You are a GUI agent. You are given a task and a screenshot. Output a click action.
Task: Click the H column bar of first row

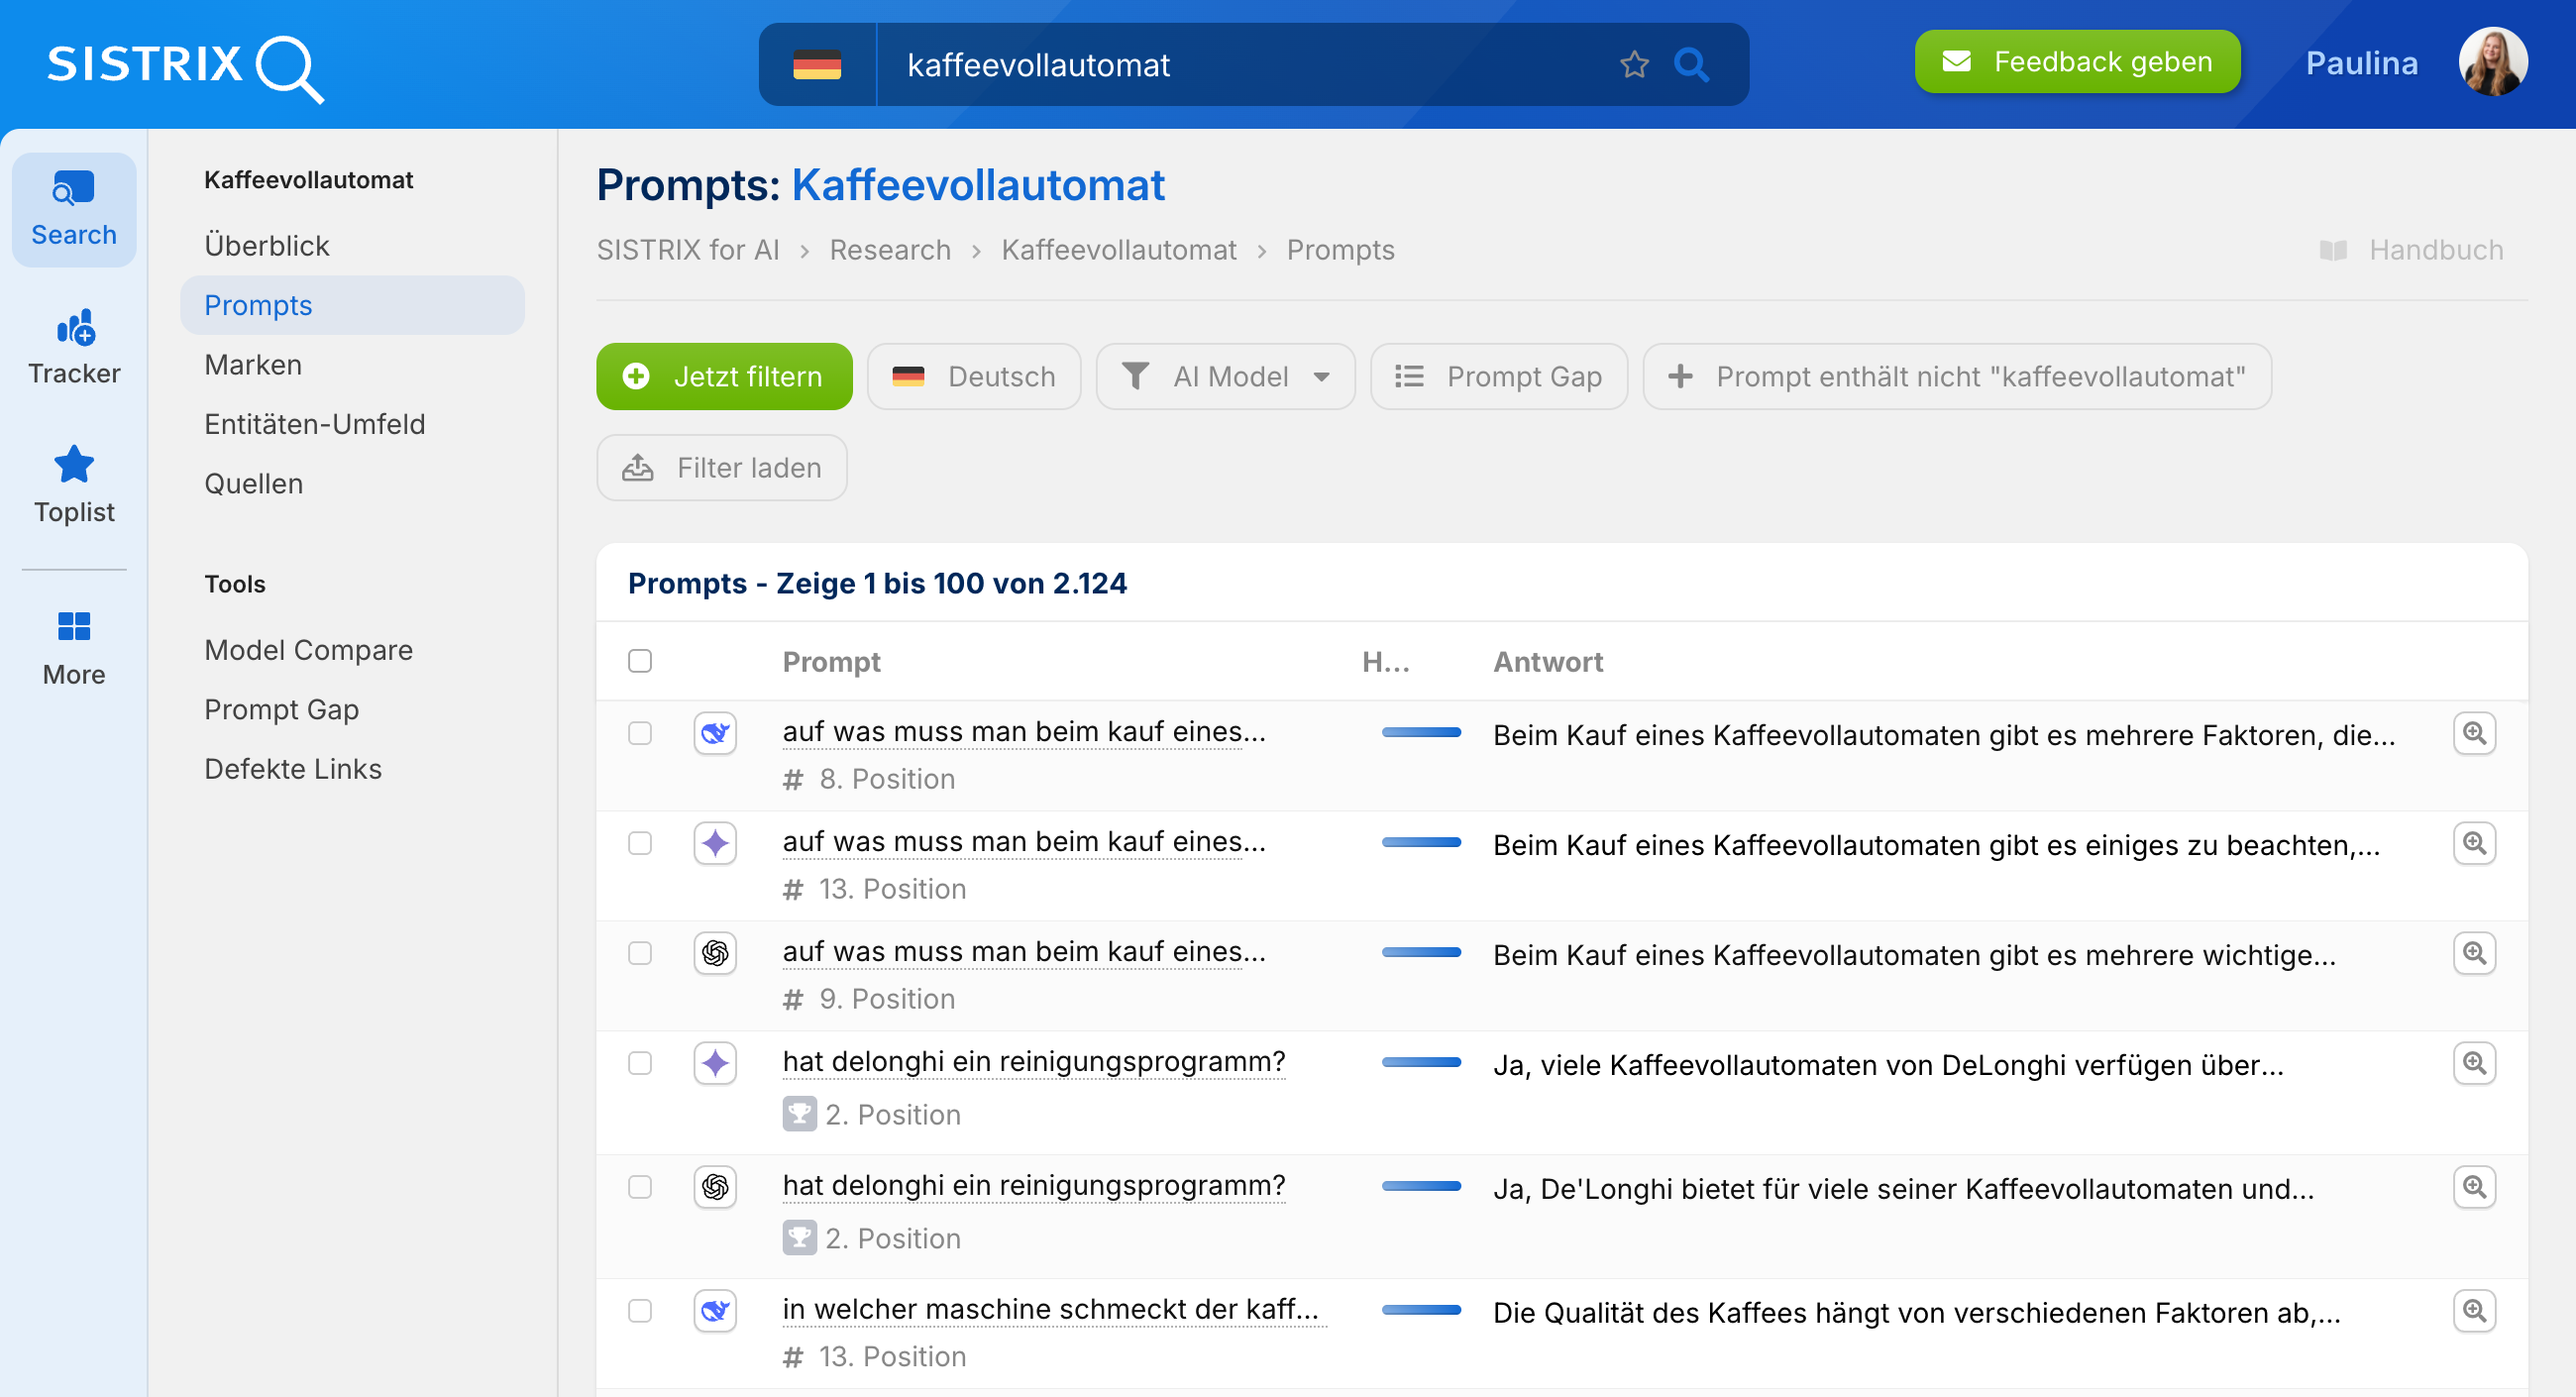(x=1421, y=733)
